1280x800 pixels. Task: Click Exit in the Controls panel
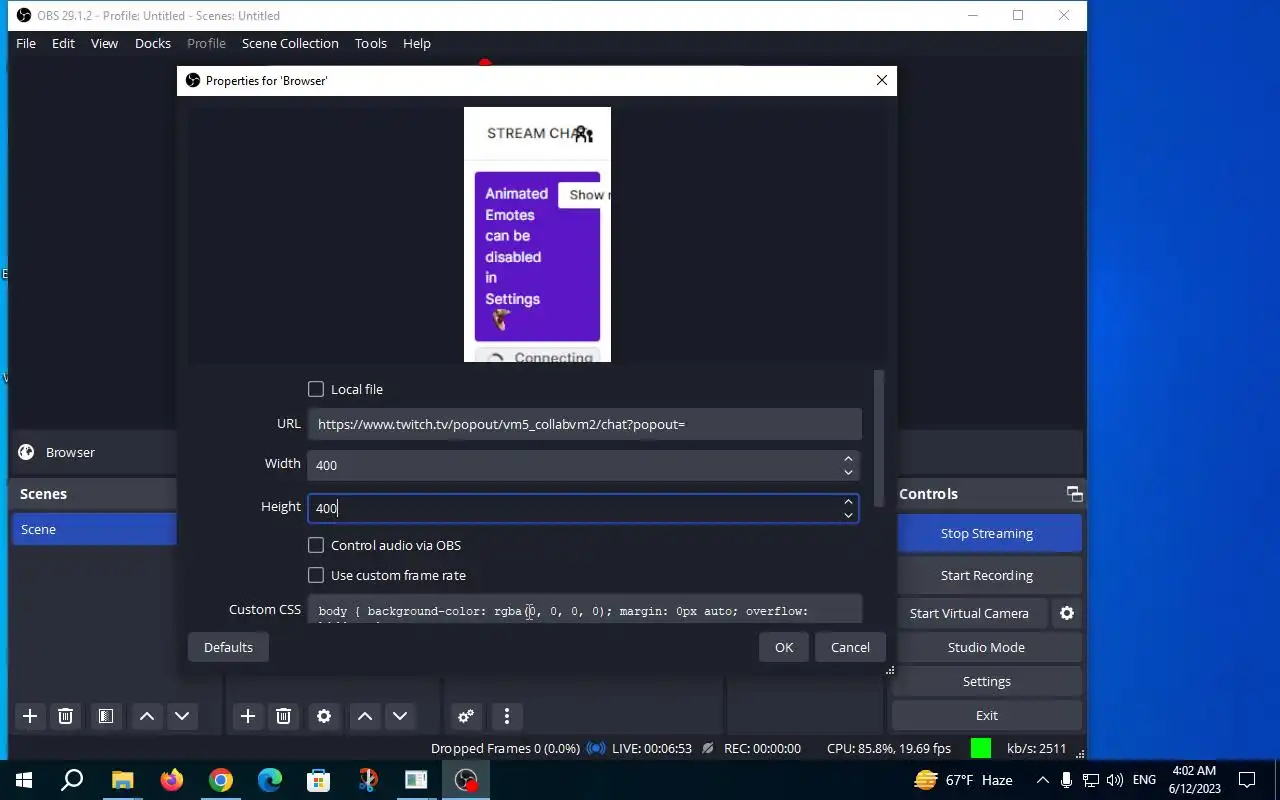pyautogui.click(x=987, y=716)
